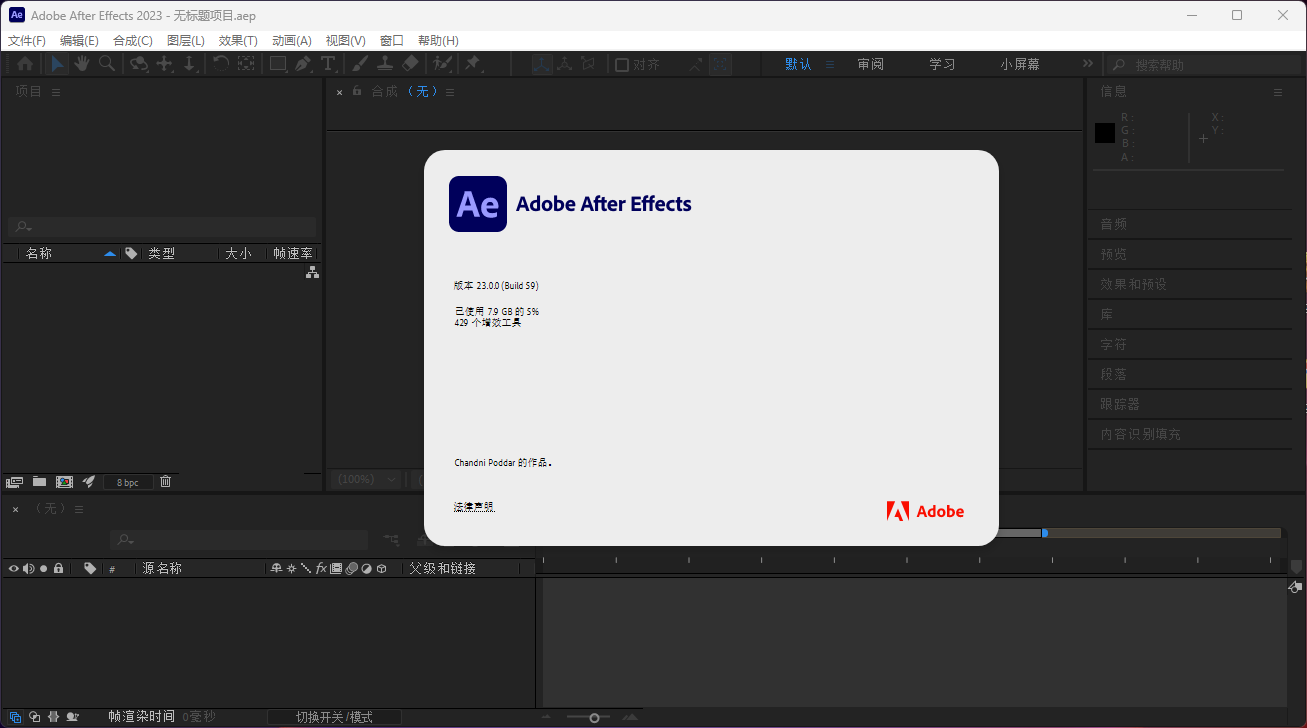Open project flowchart icon in Project panel
Screen dimensions: 1307x728
click(312, 272)
